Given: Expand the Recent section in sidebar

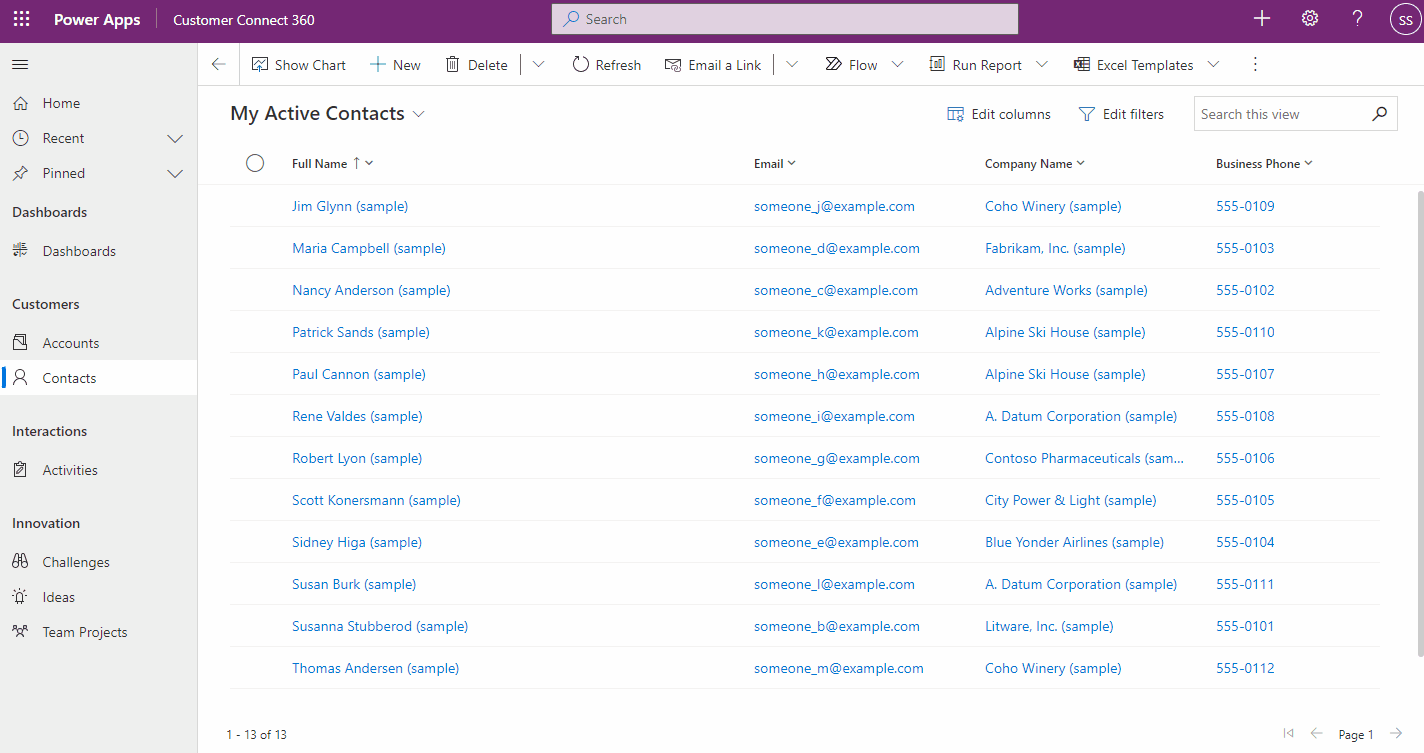Looking at the screenshot, I should coord(175,138).
